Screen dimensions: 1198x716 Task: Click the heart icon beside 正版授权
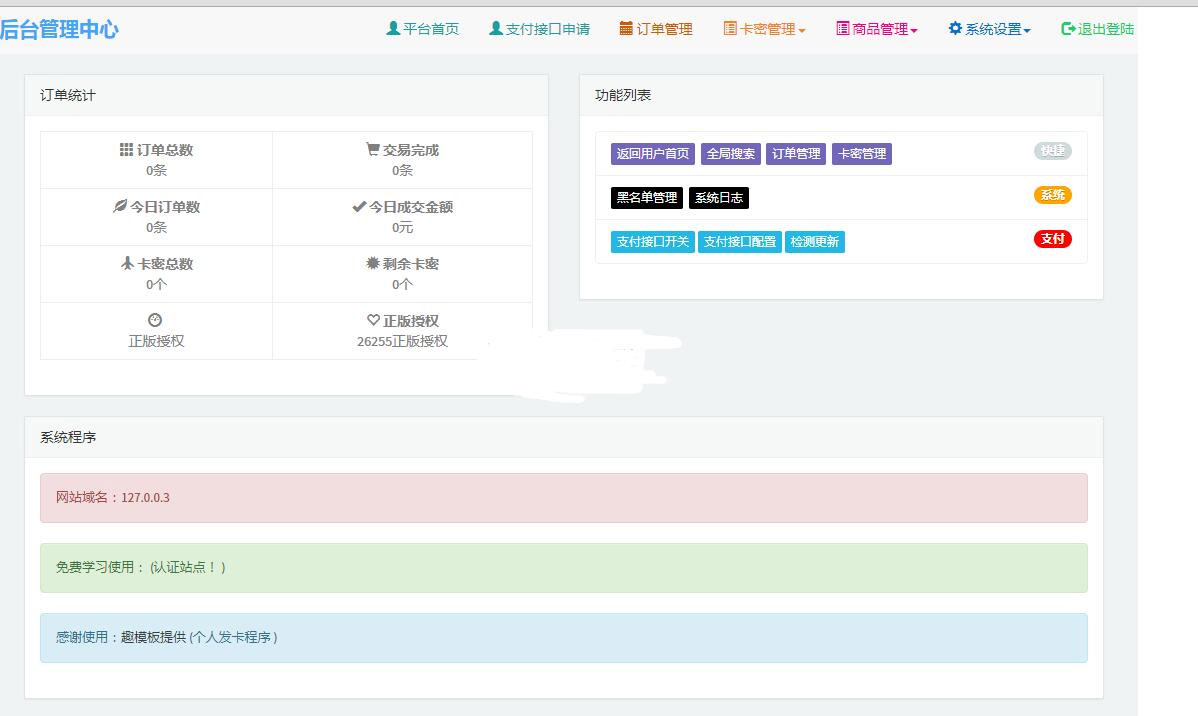(373, 321)
